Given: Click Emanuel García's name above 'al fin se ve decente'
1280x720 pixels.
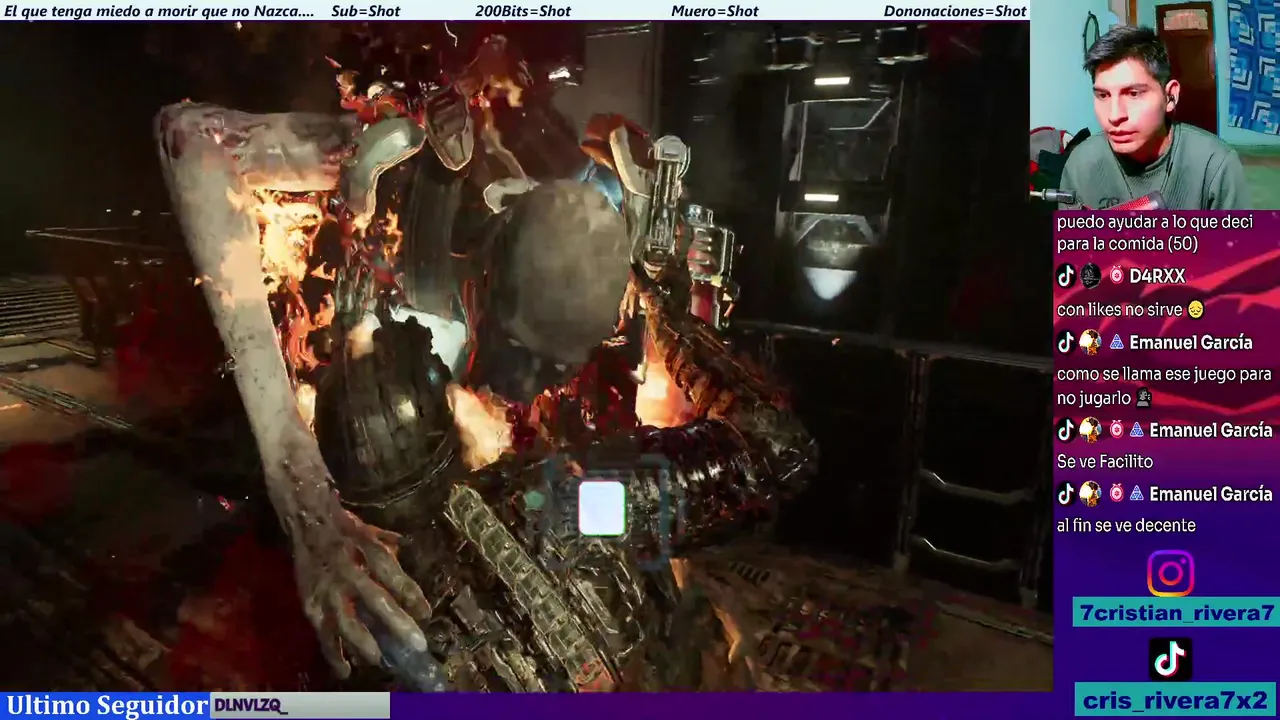Looking at the screenshot, I should (x=1211, y=494).
